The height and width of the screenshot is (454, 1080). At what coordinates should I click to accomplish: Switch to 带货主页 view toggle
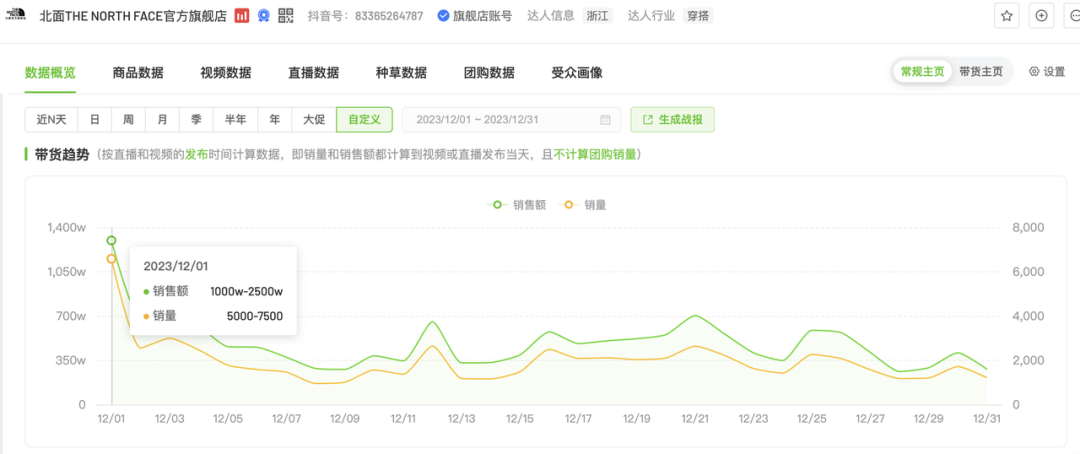[x=980, y=72]
